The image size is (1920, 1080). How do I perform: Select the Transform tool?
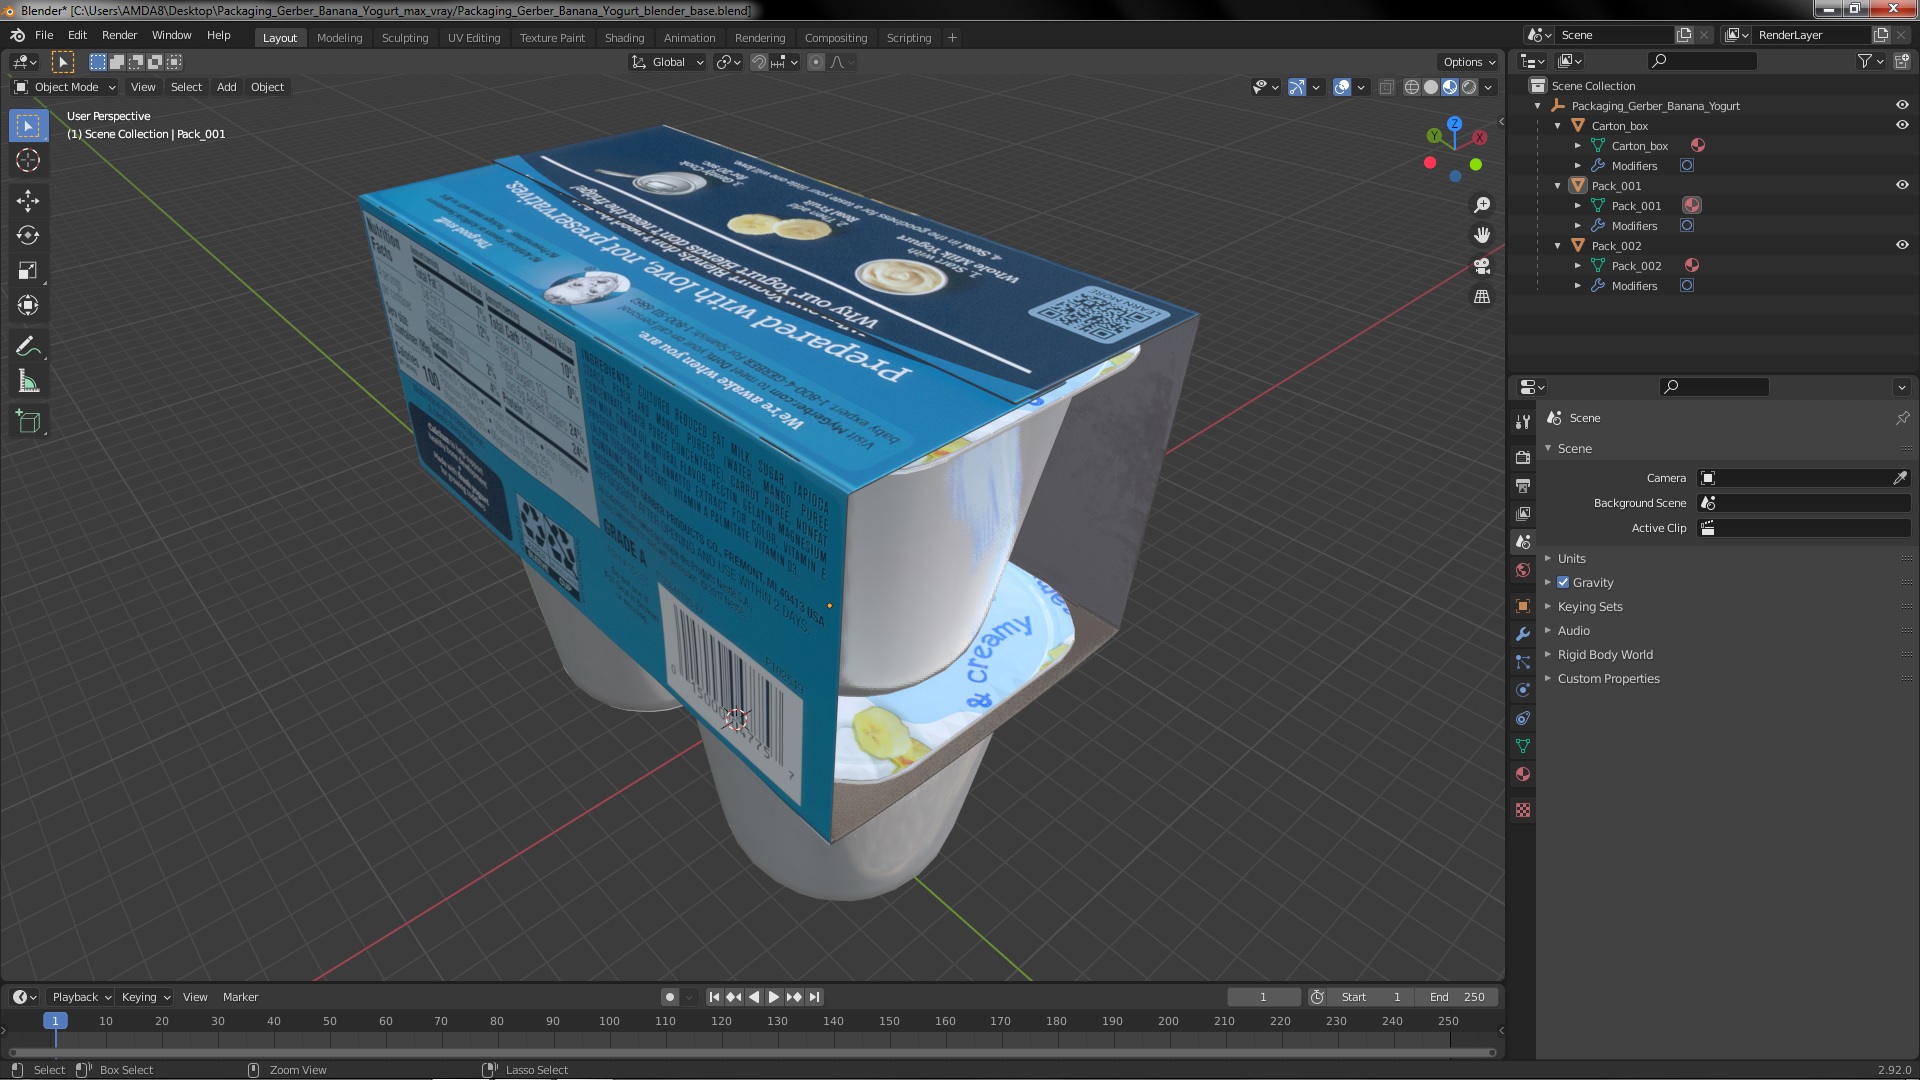coord(28,305)
